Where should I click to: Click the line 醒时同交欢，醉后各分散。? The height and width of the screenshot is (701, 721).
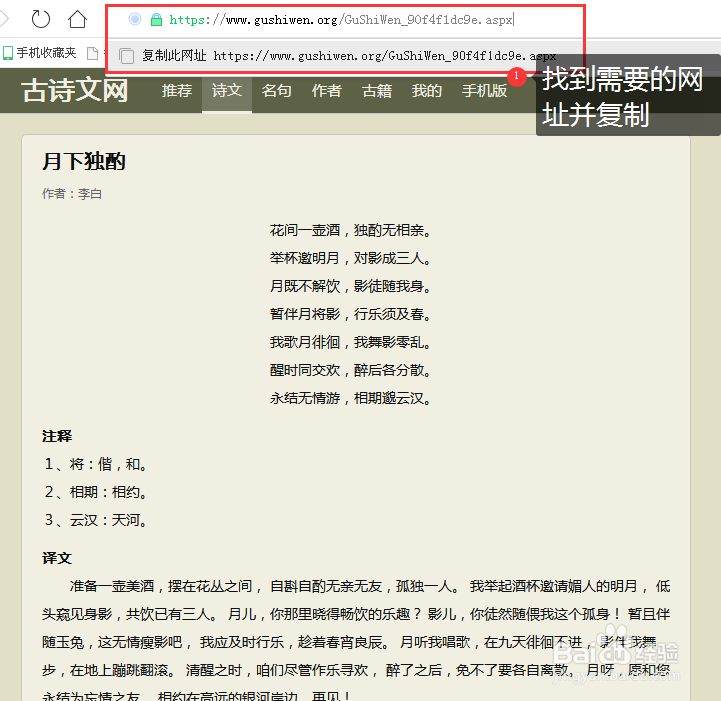tap(350, 370)
